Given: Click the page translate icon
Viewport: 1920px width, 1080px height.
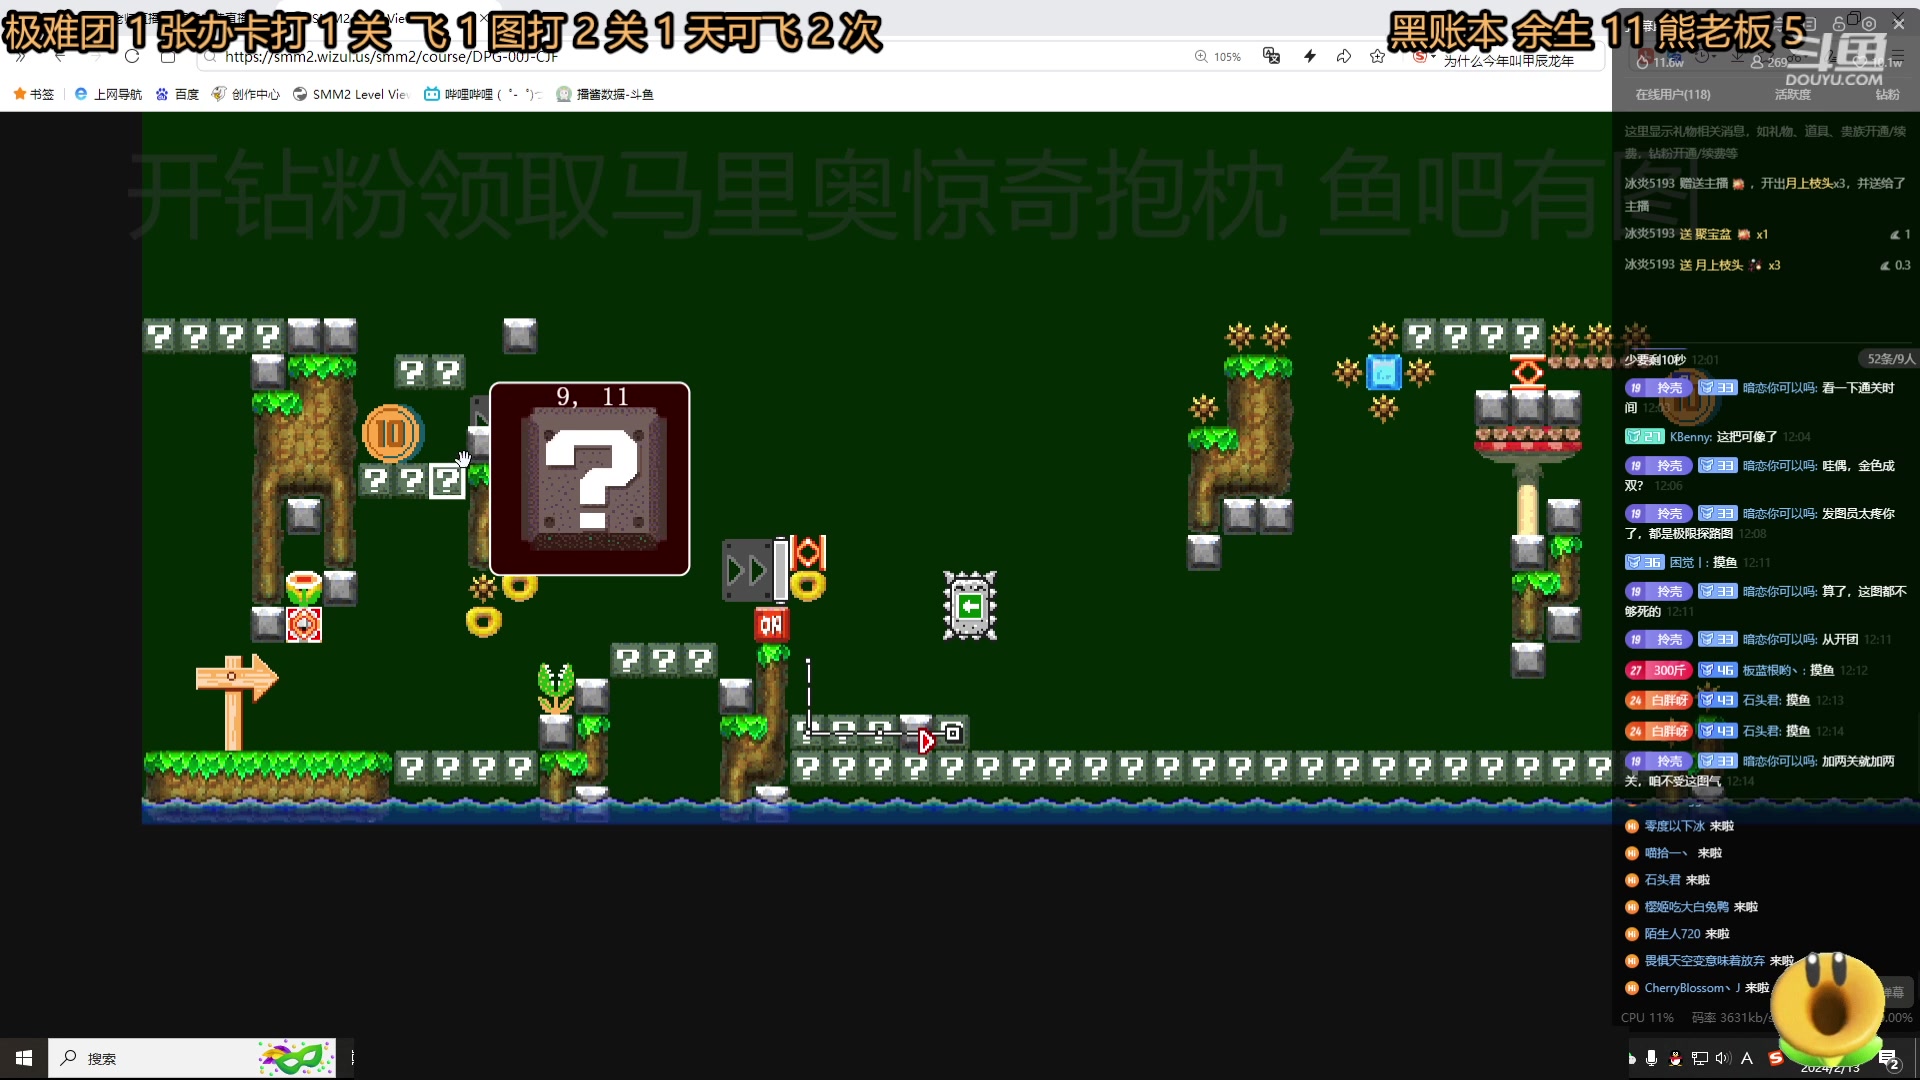Looking at the screenshot, I should [x=1271, y=56].
